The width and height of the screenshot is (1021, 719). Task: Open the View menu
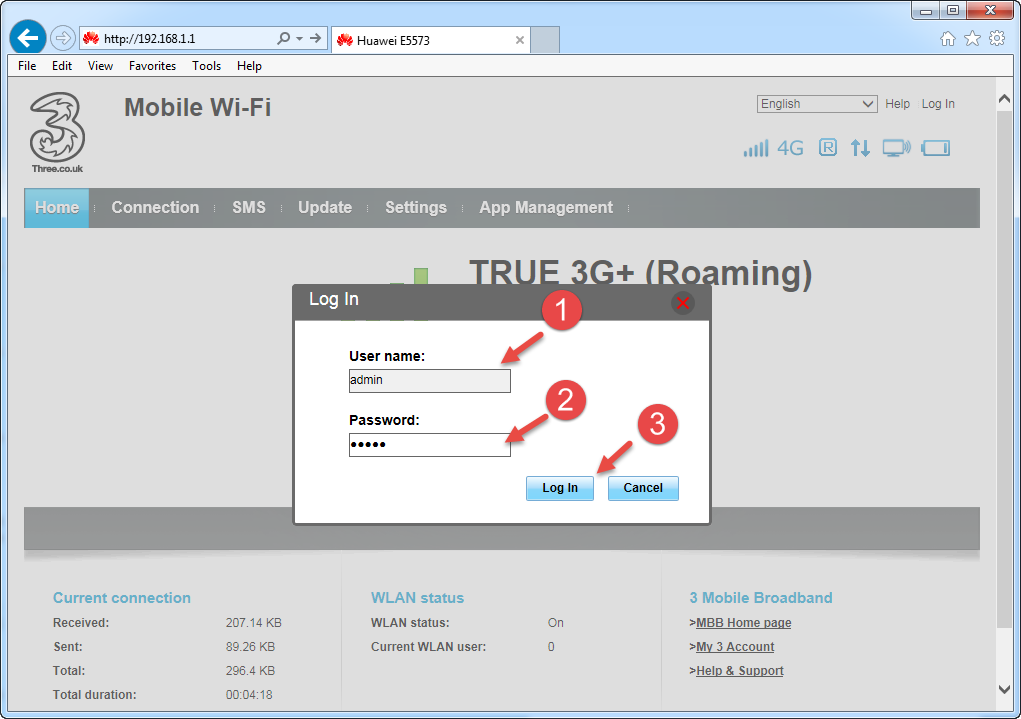(x=100, y=66)
